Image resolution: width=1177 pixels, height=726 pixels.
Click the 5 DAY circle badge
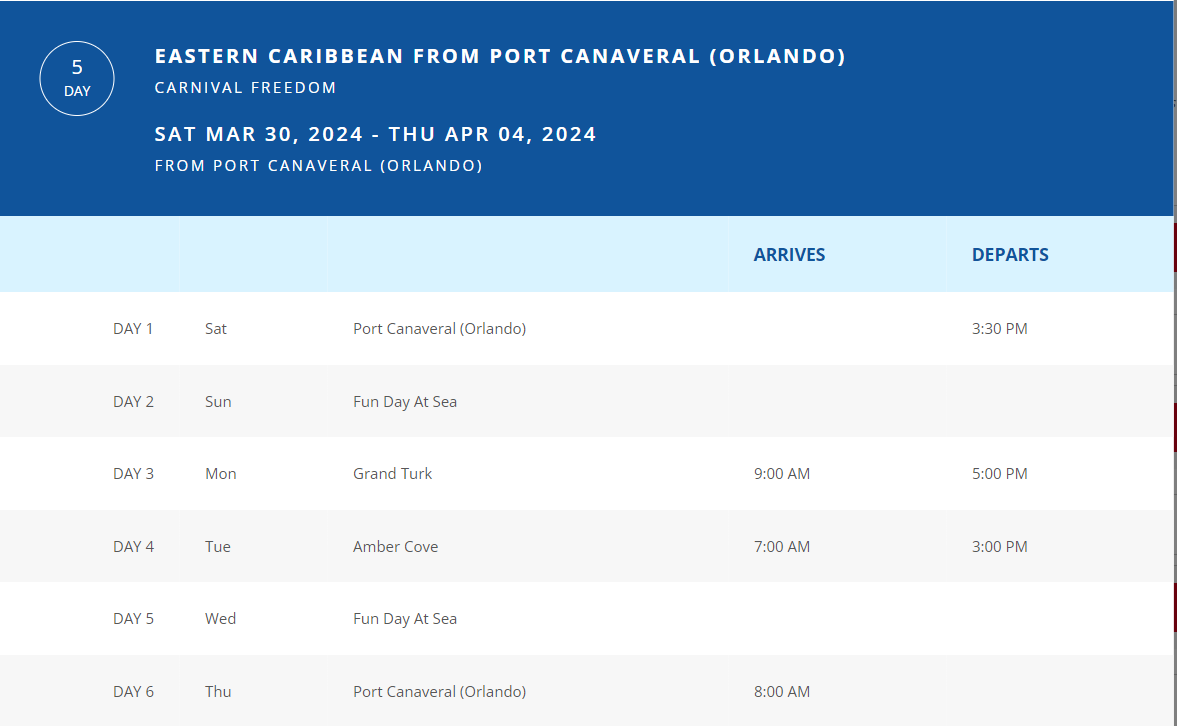tap(77, 79)
